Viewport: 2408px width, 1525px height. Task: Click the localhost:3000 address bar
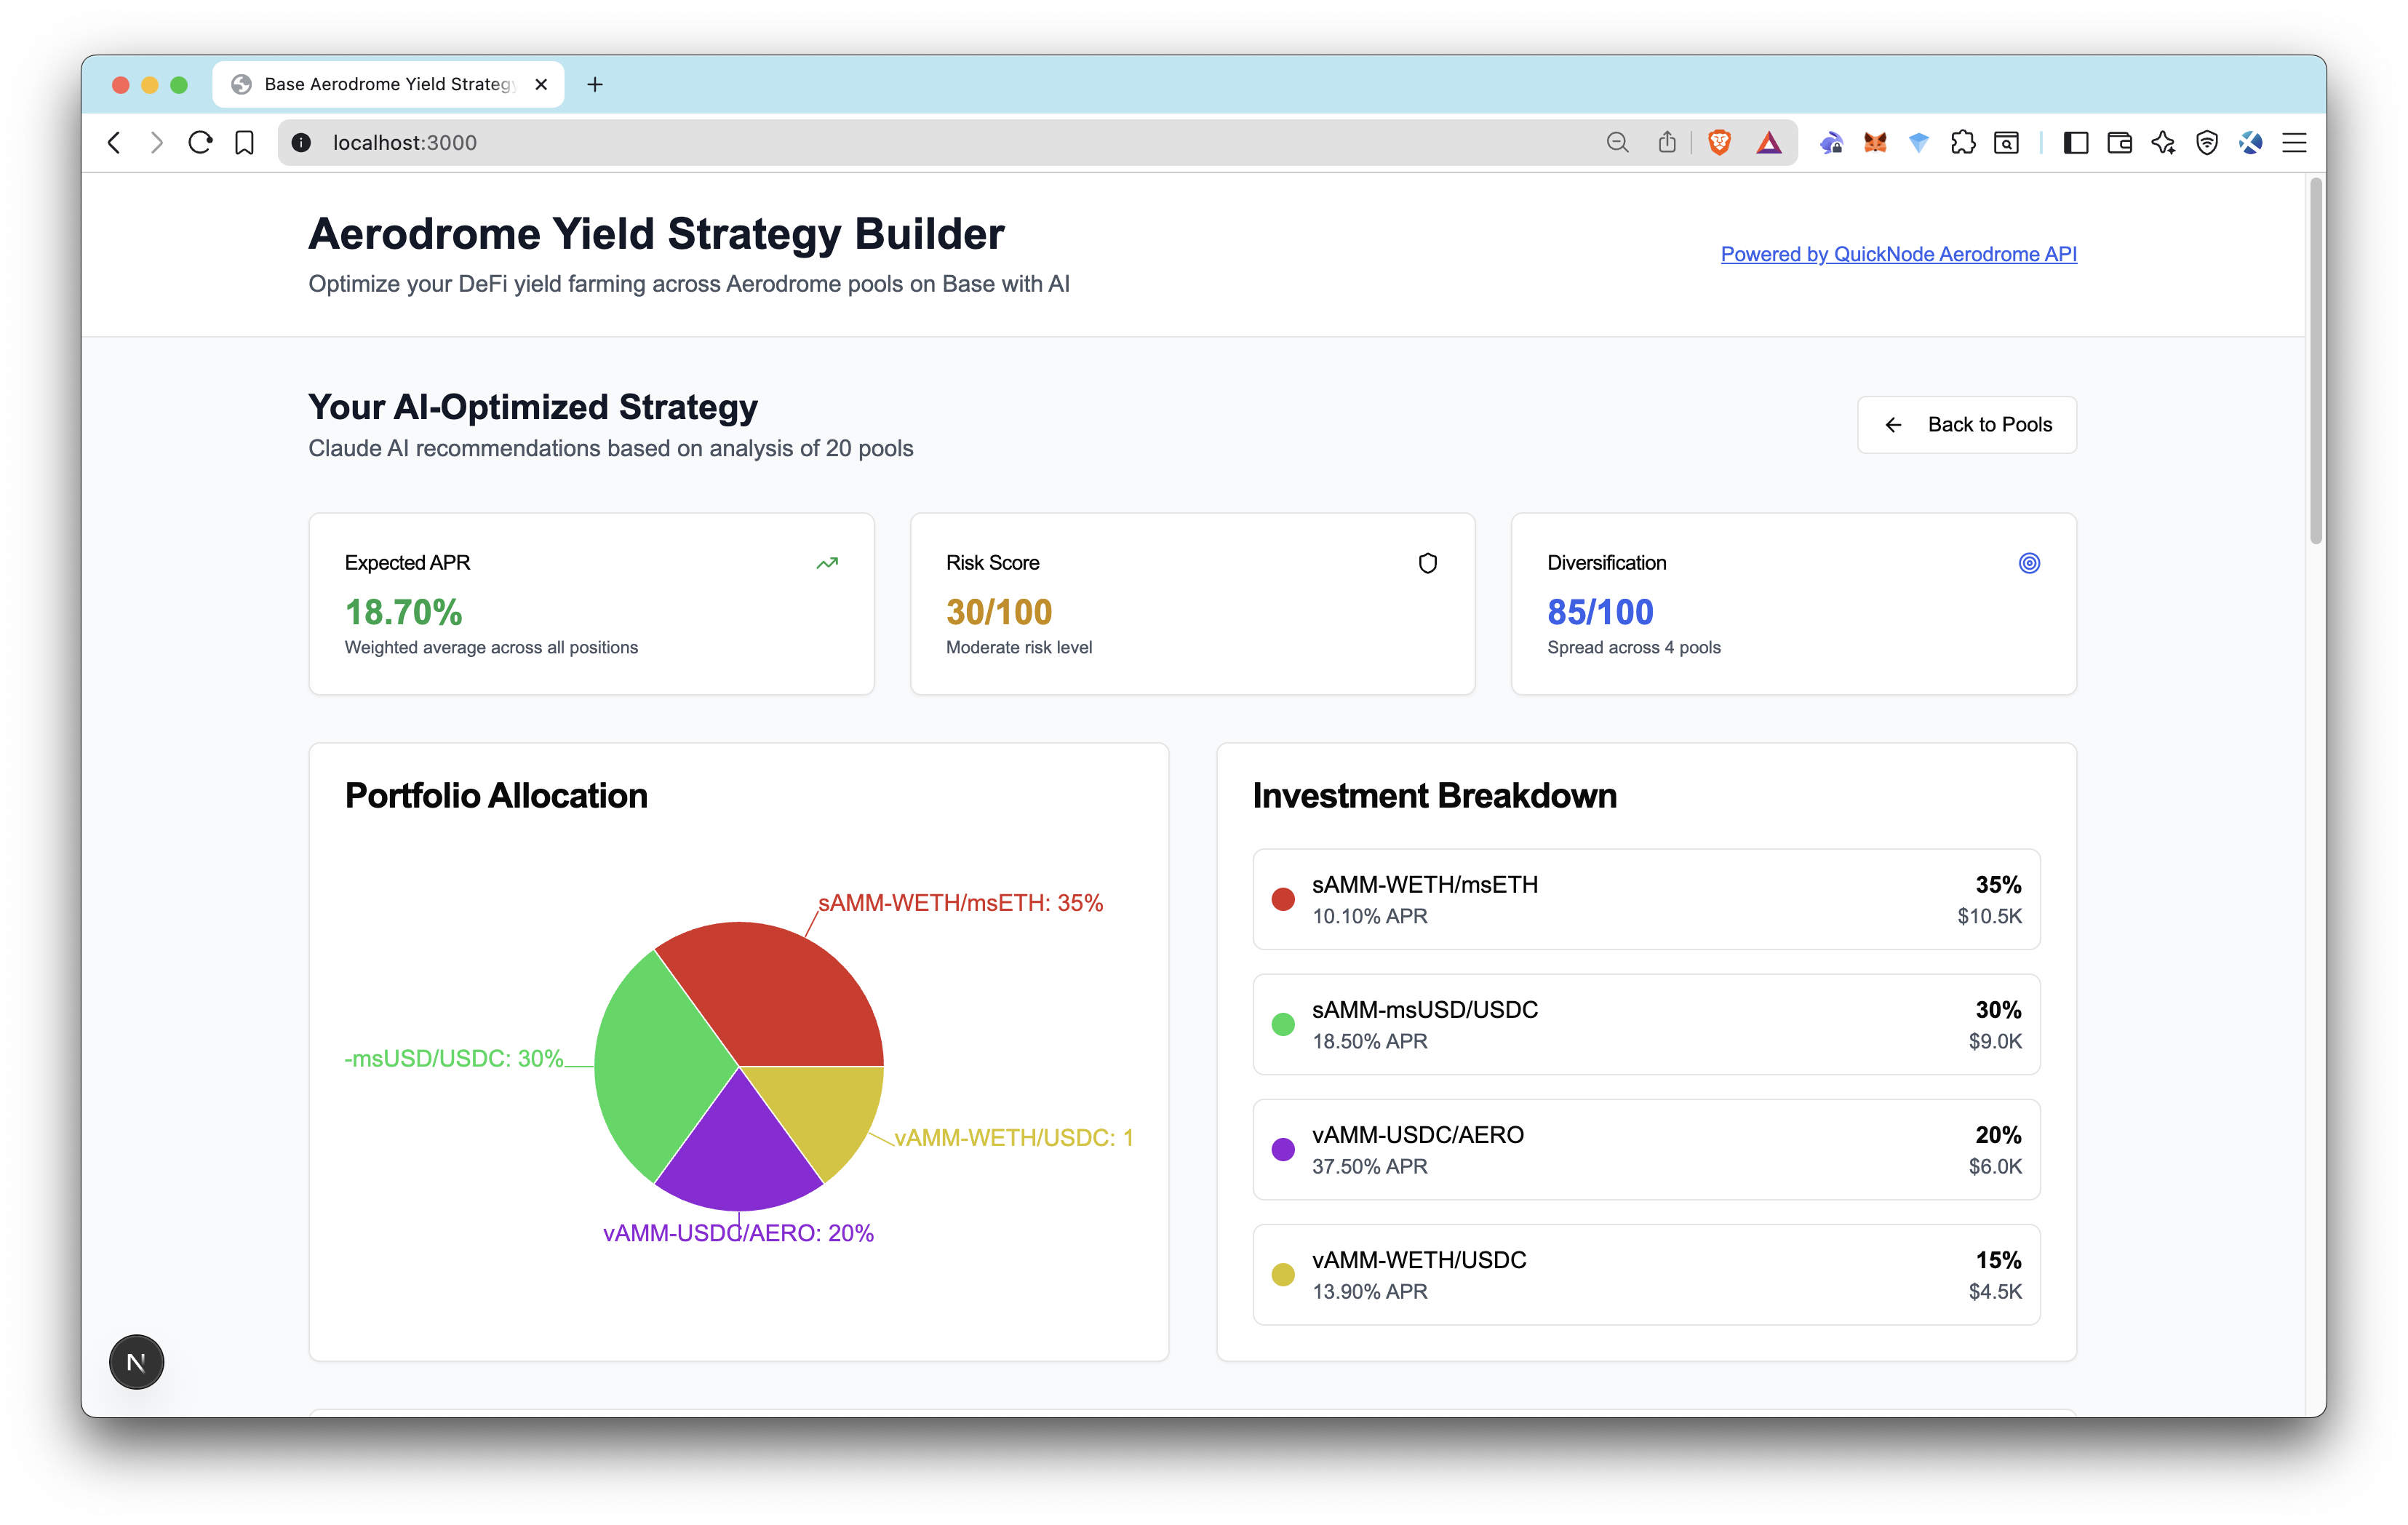point(900,143)
